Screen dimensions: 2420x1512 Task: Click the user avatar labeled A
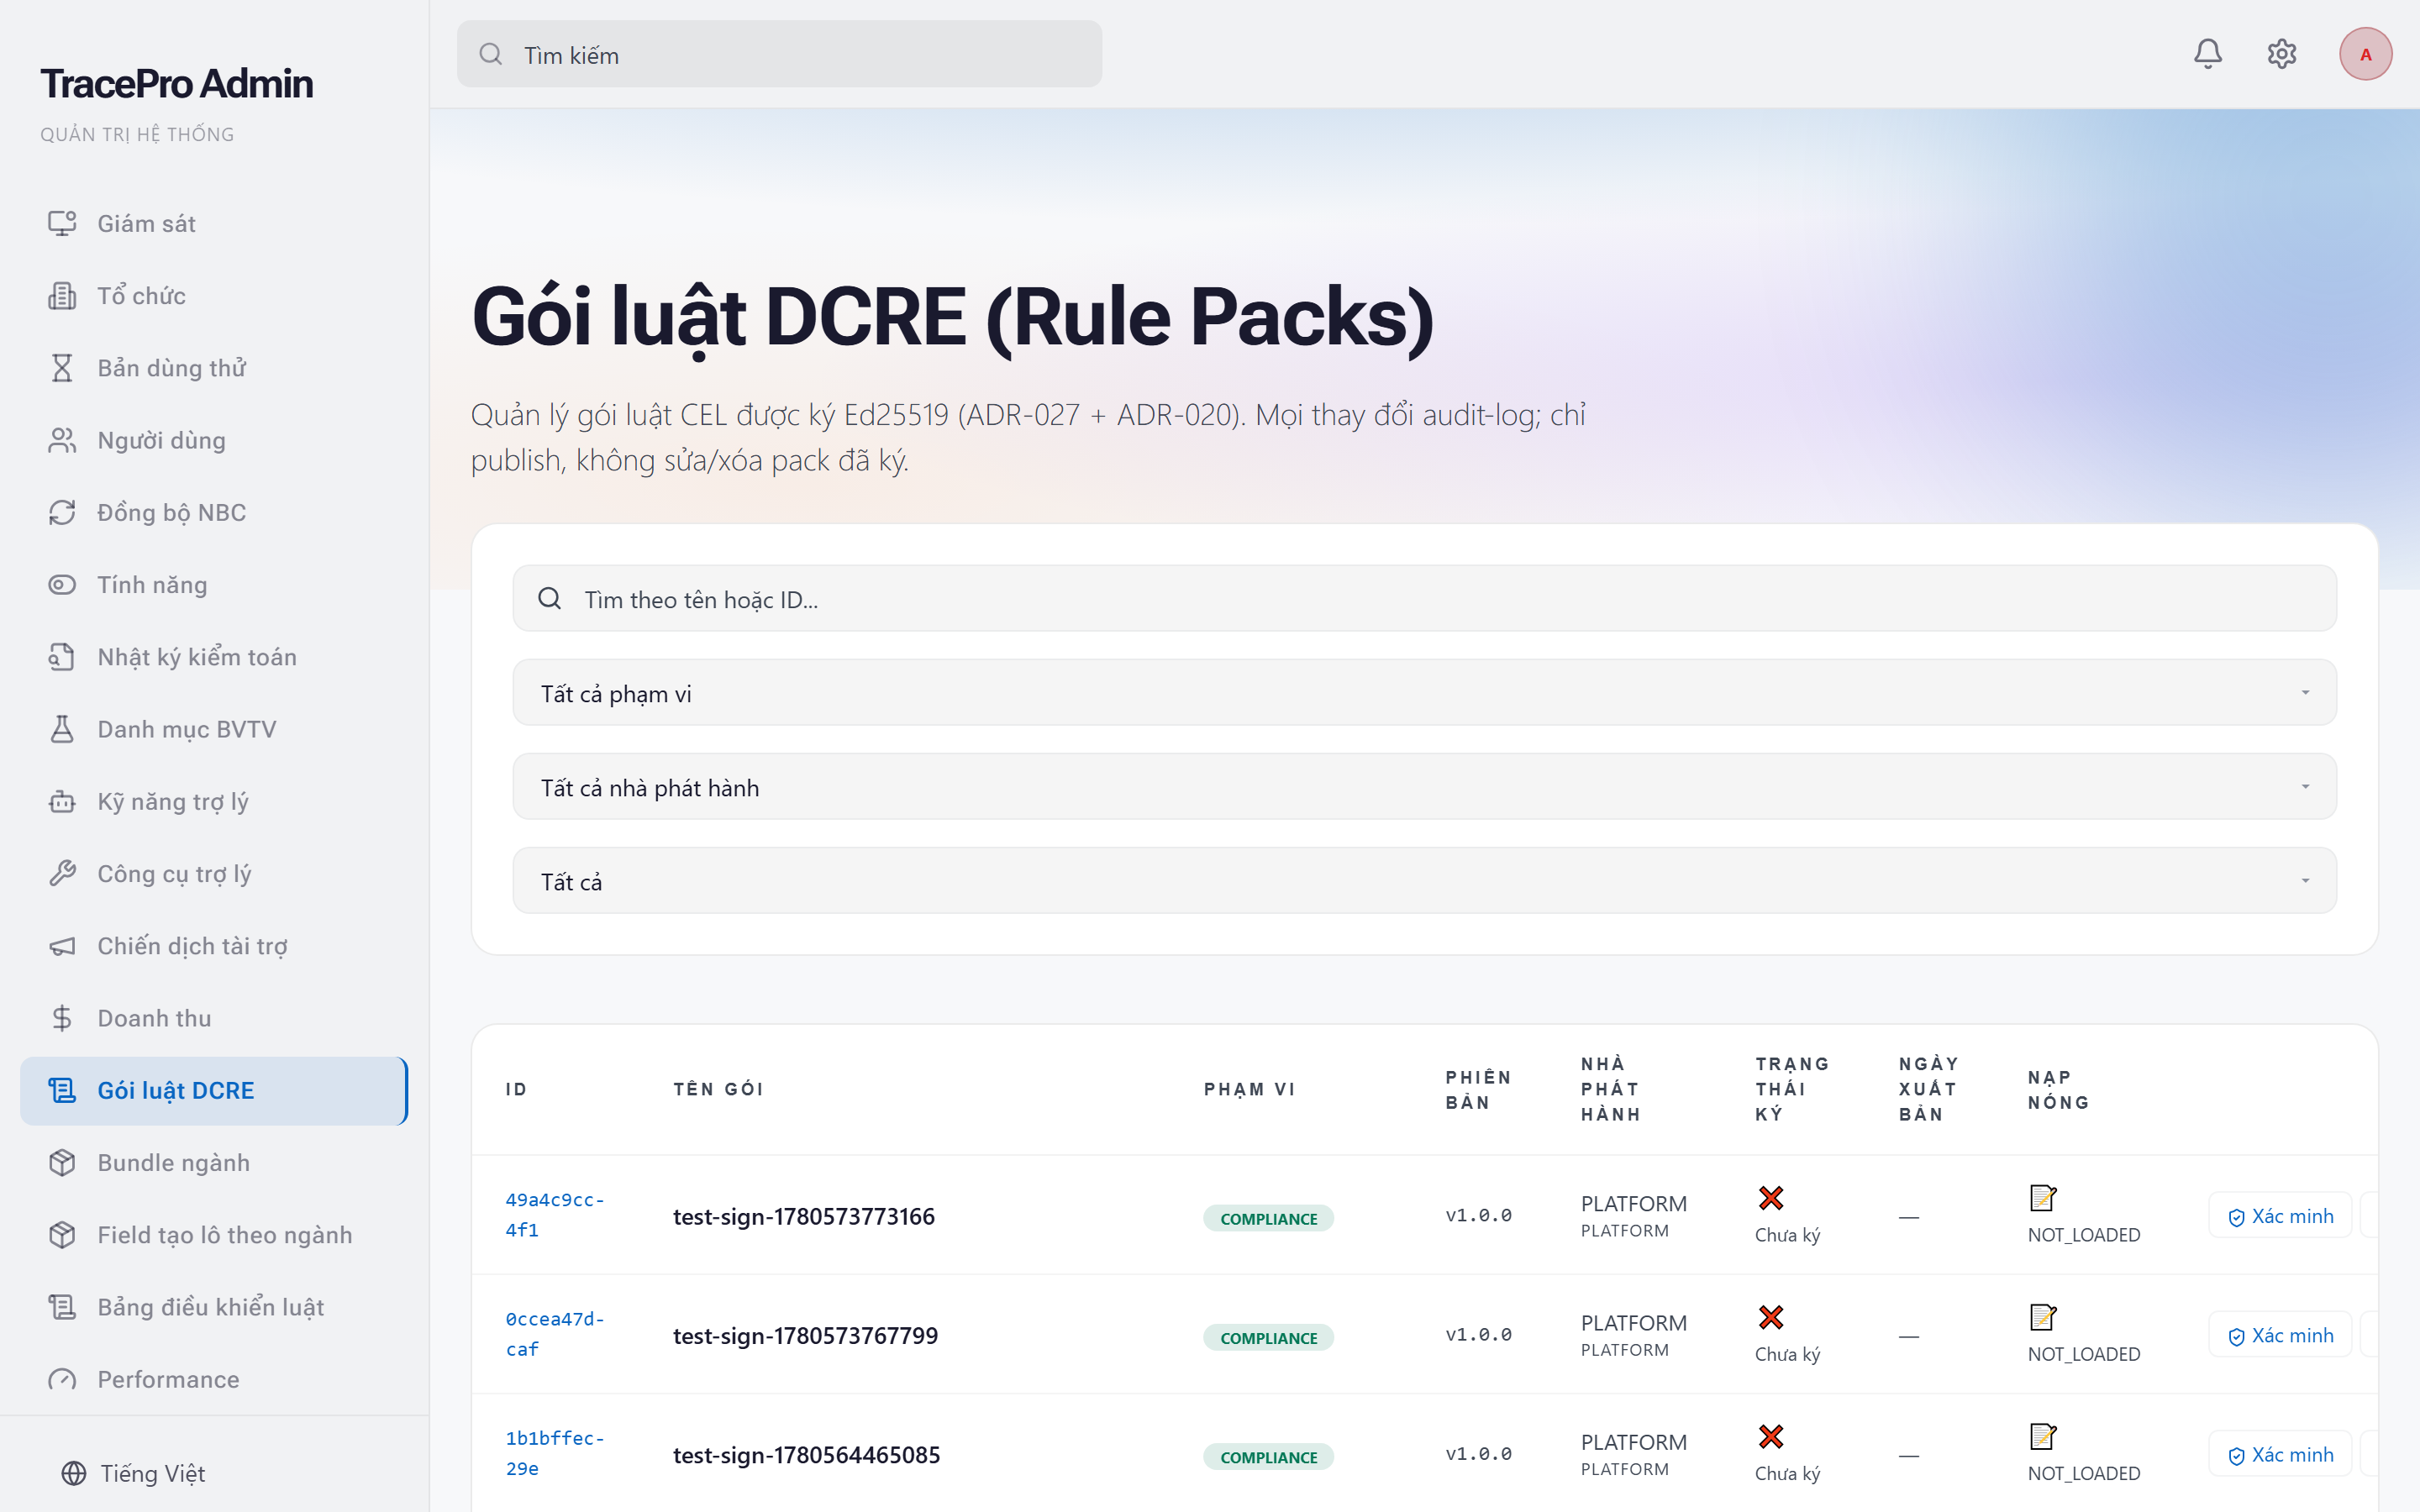pos(2365,54)
